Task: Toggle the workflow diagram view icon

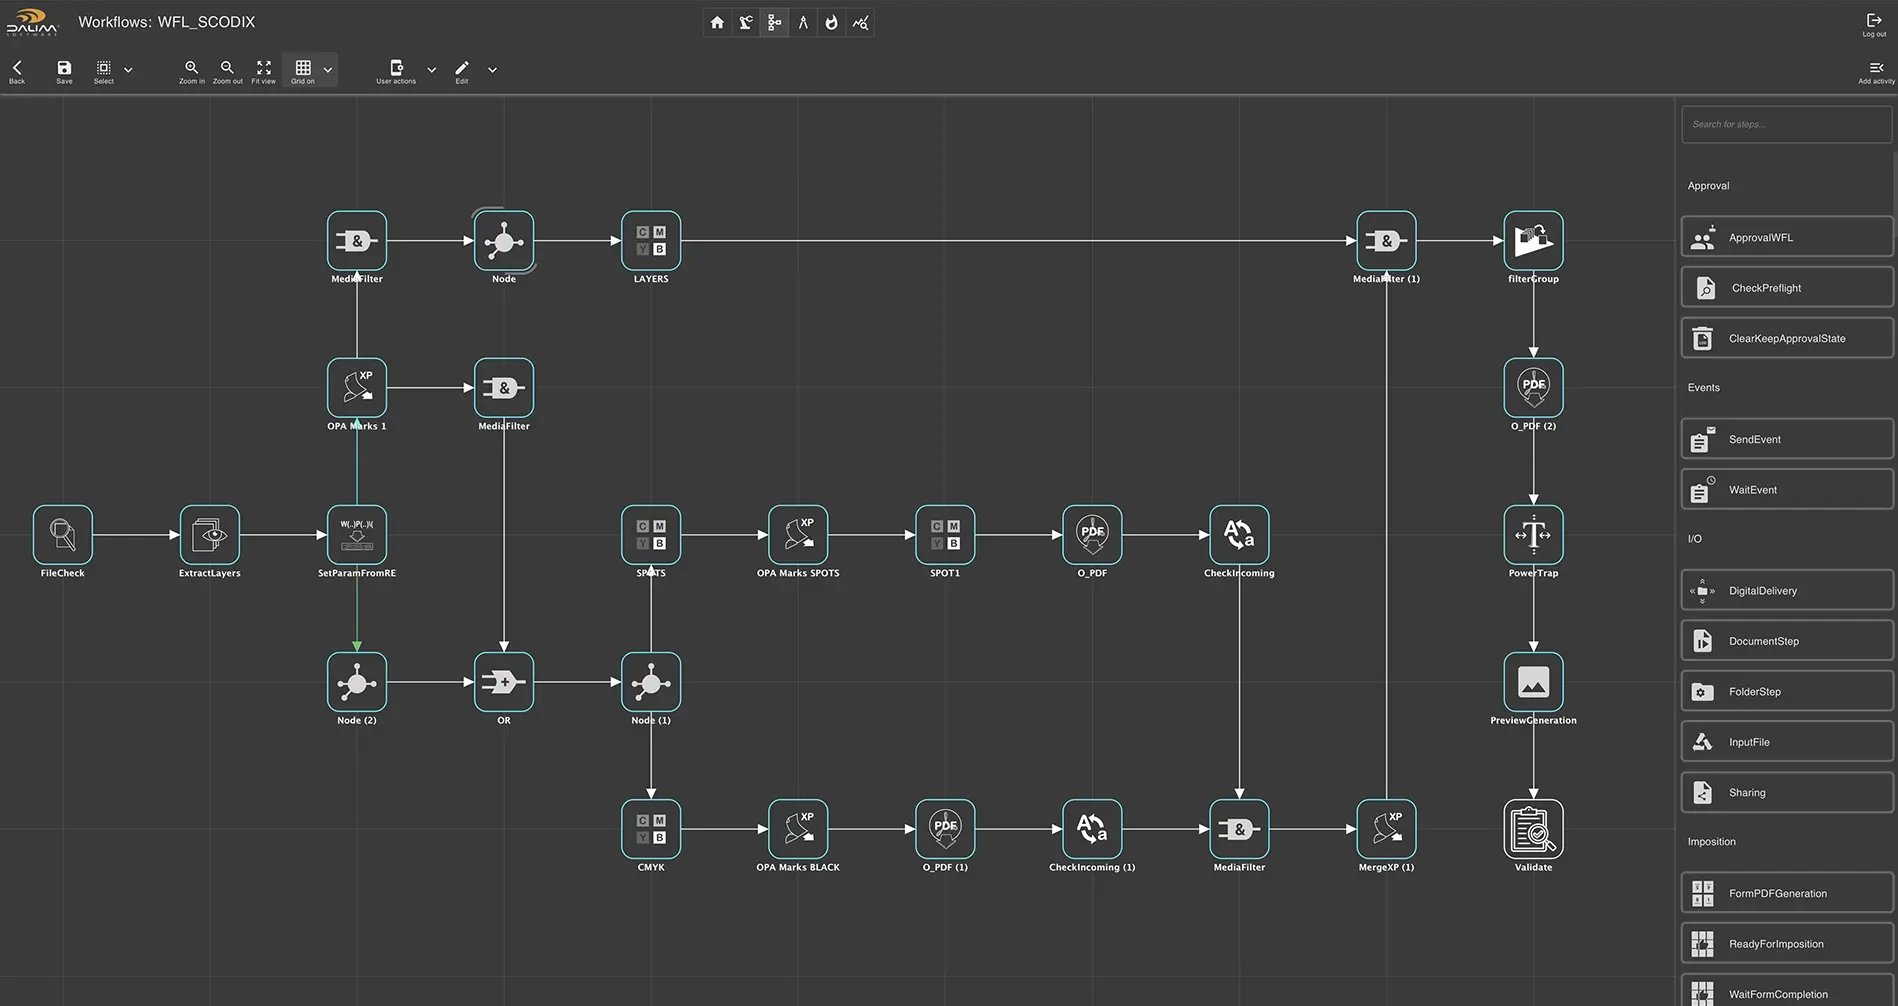Action: [x=774, y=22]
